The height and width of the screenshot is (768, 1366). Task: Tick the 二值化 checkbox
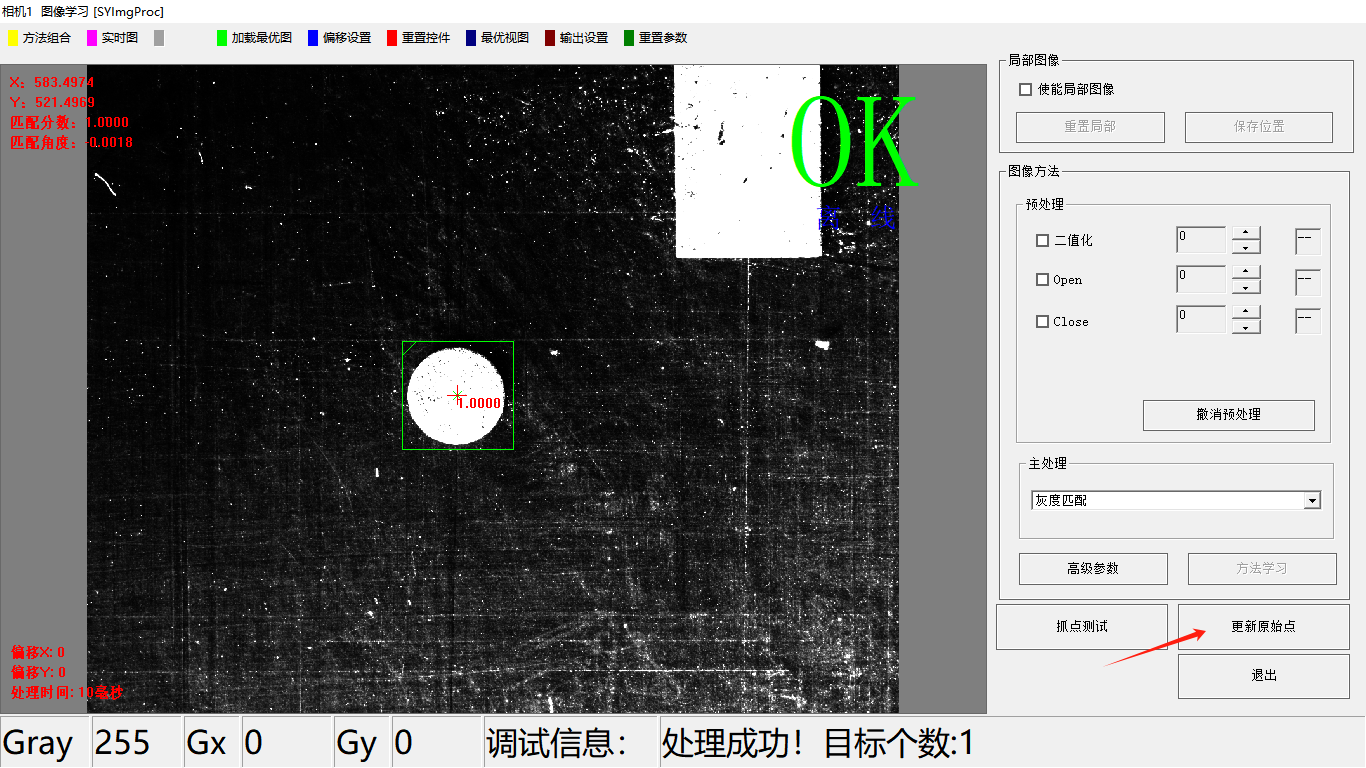(1042, 241)
